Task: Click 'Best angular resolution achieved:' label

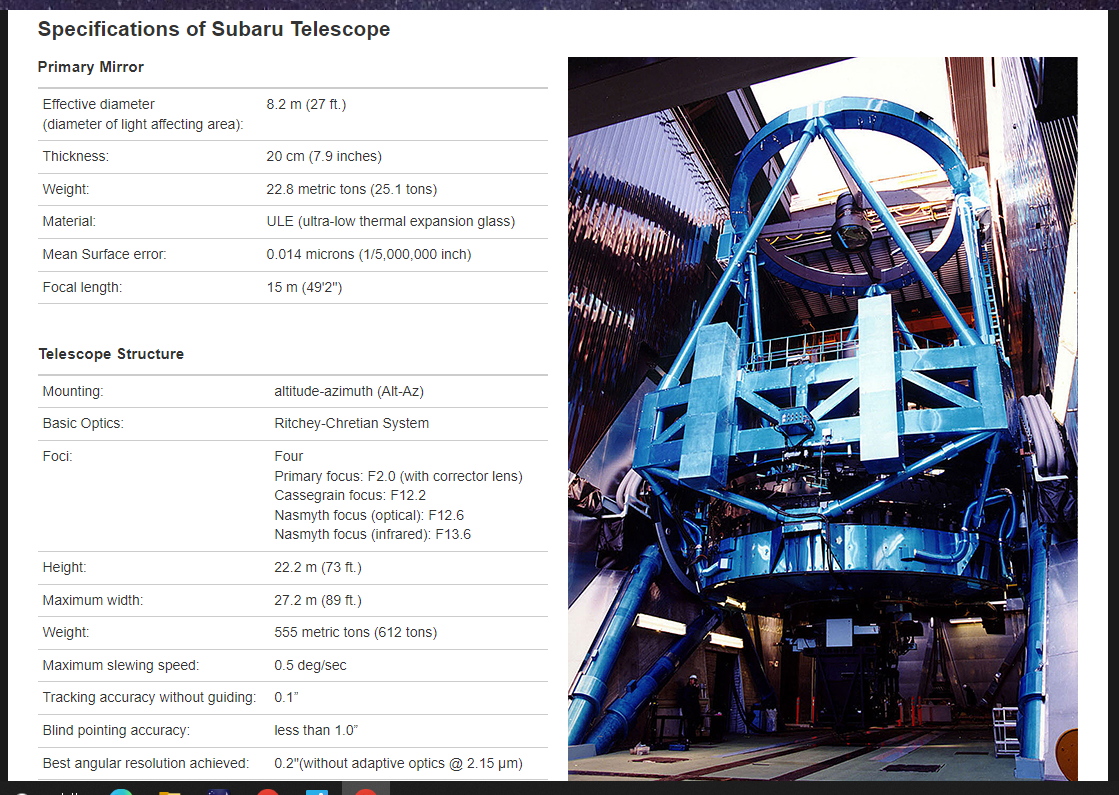Action: coord(146,763)
